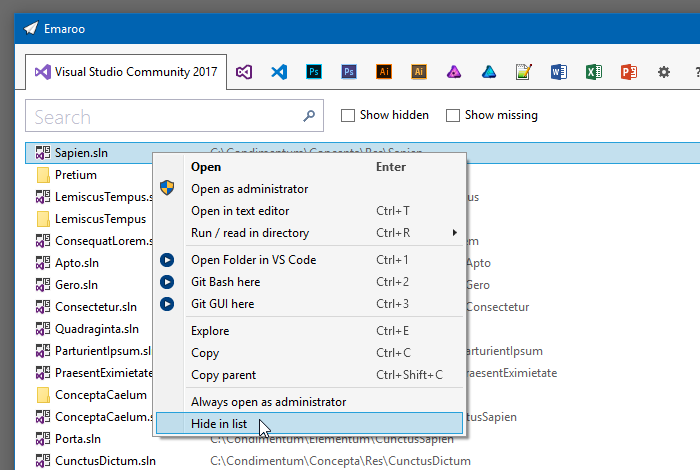700x470 pixels.
Task: Select Always open as administrator
Action: [309, 402]
